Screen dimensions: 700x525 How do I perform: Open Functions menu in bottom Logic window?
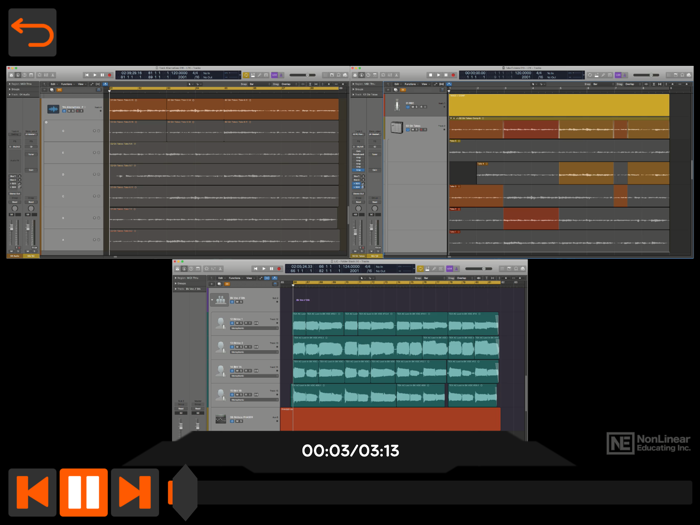coord(235,278)
